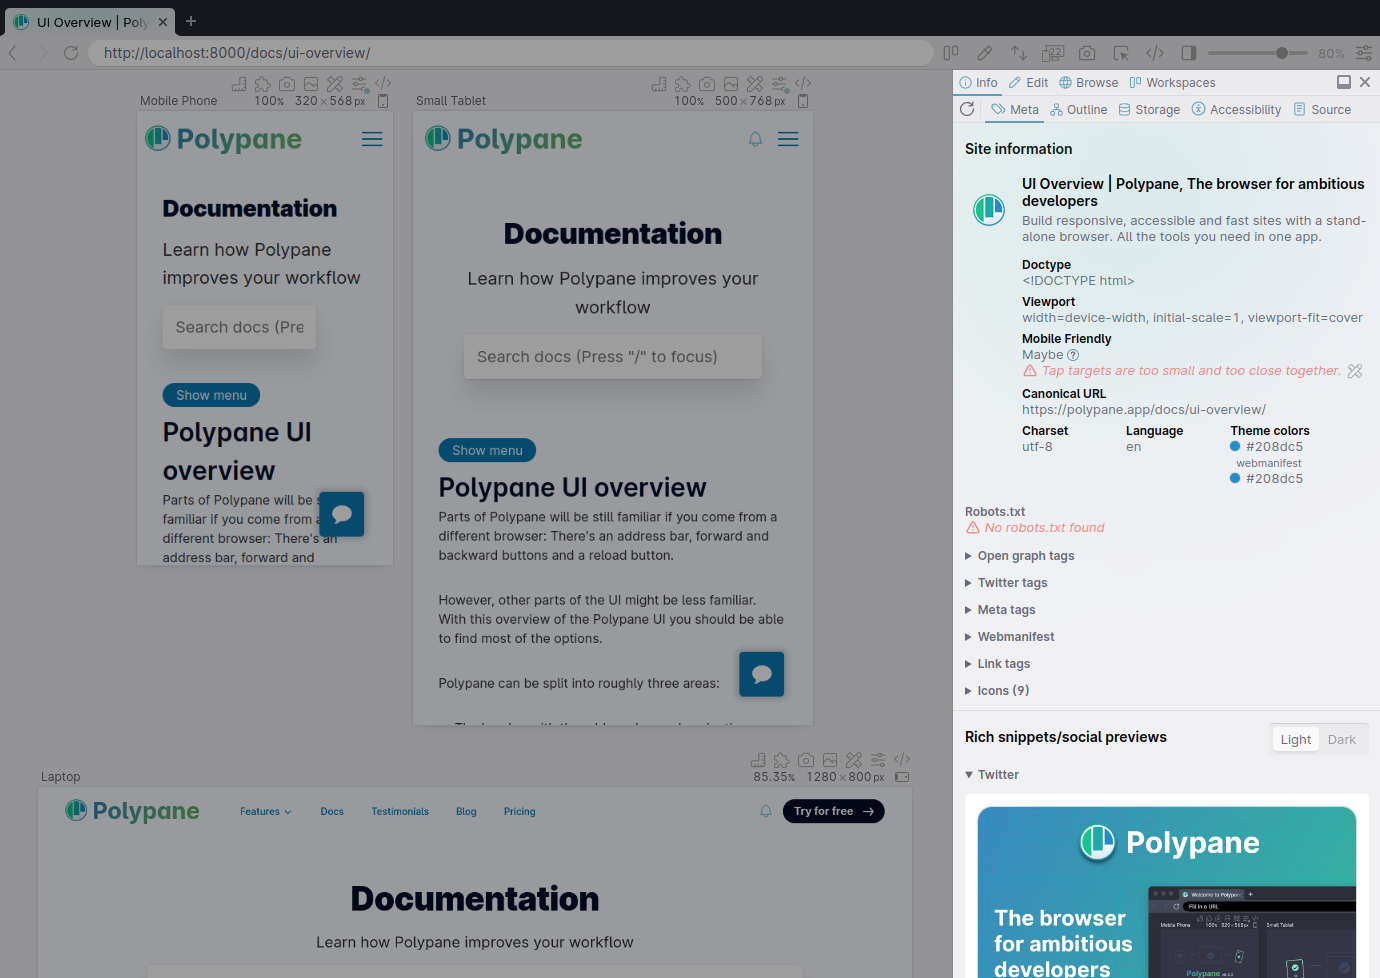This screenshot has height=978, width=1380.
Task: Click Try for free button in Laptop pane
Action: 834,812
